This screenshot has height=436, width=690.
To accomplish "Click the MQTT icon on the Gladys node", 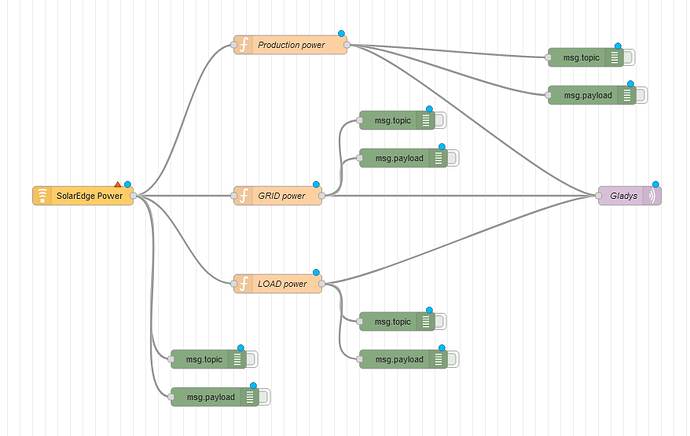I will pyautogui.click(x=652, y=196).
